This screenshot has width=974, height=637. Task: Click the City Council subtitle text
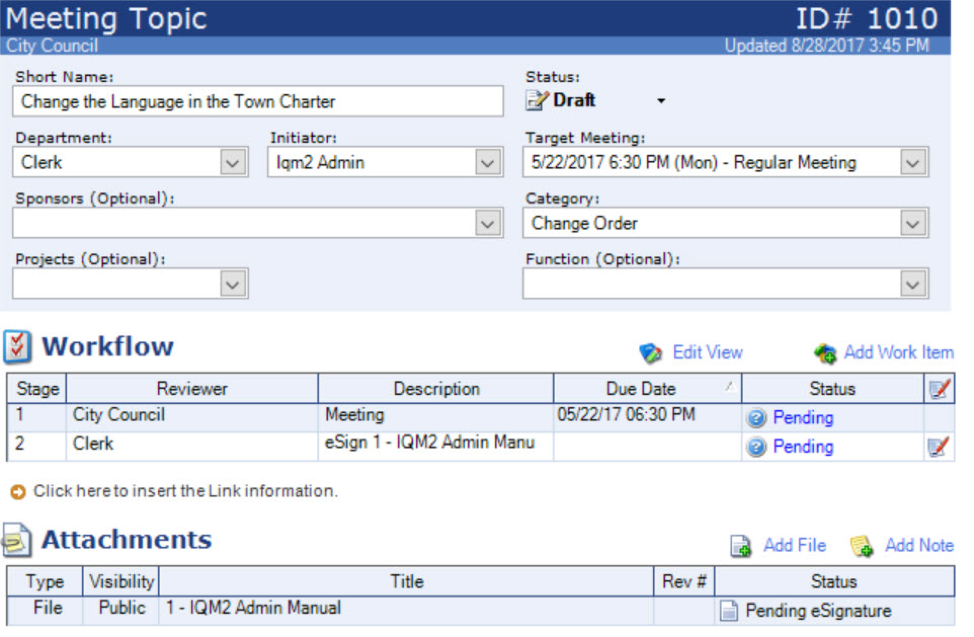(52, 45)
